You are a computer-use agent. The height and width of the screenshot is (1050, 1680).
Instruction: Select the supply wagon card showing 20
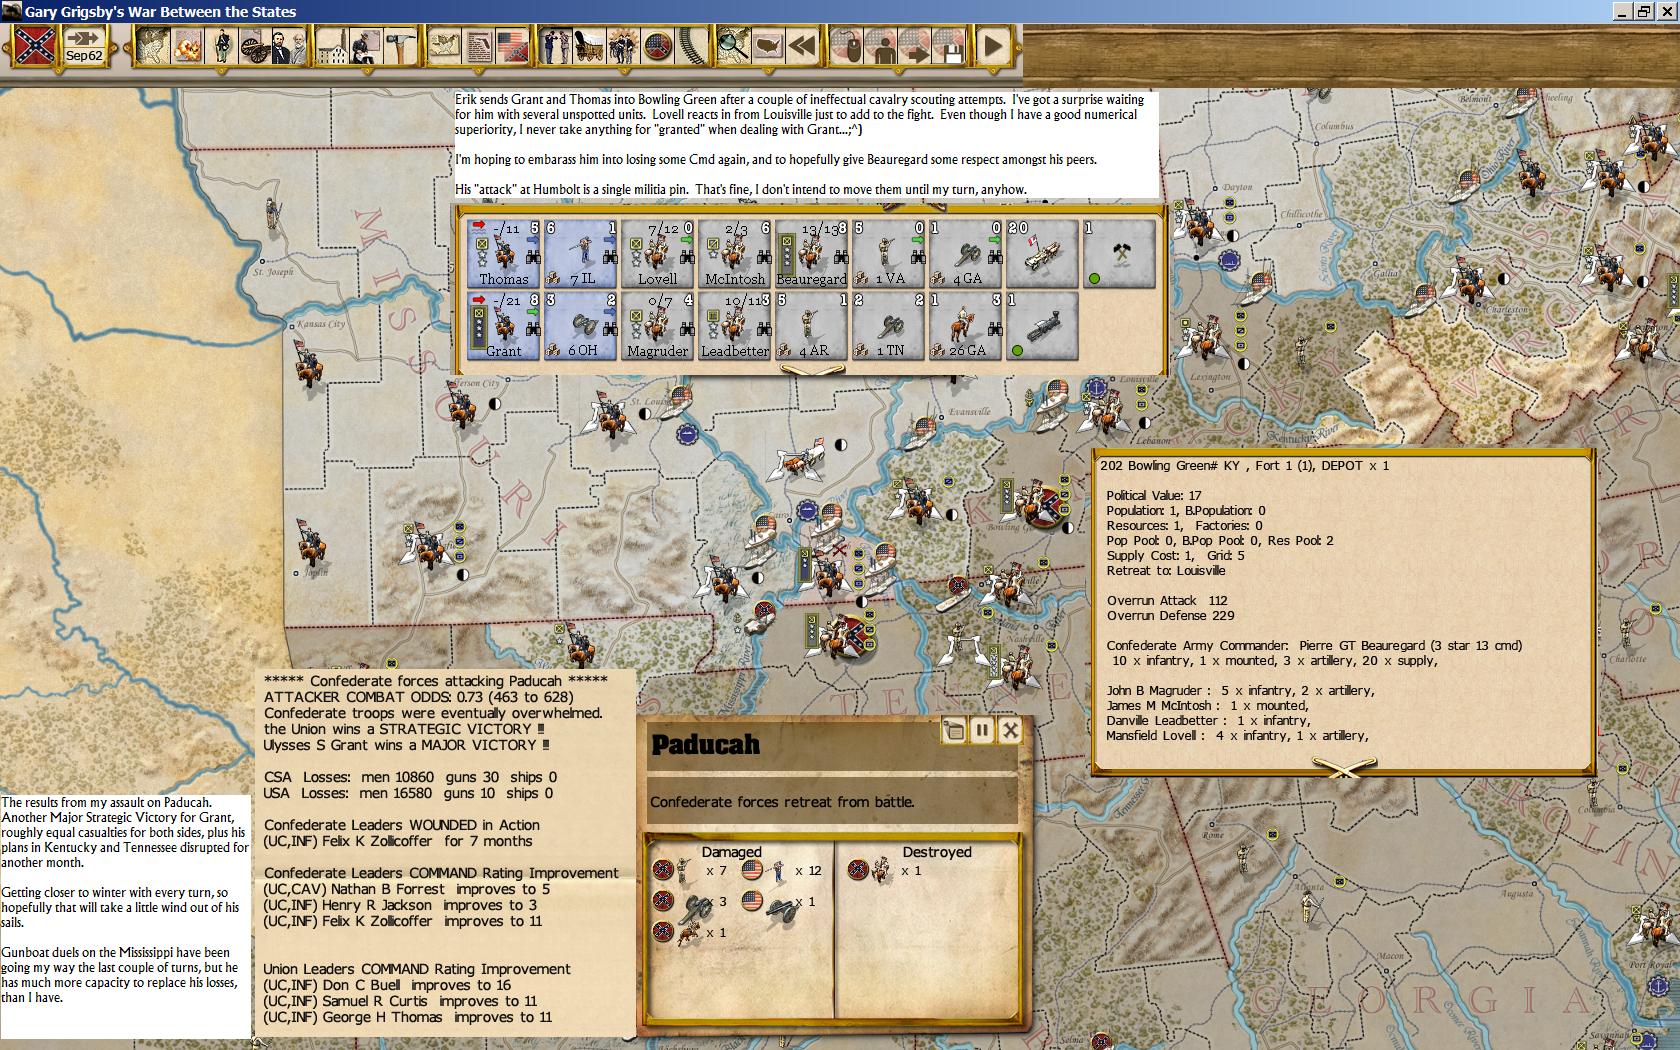click(x=1043, y=254)
